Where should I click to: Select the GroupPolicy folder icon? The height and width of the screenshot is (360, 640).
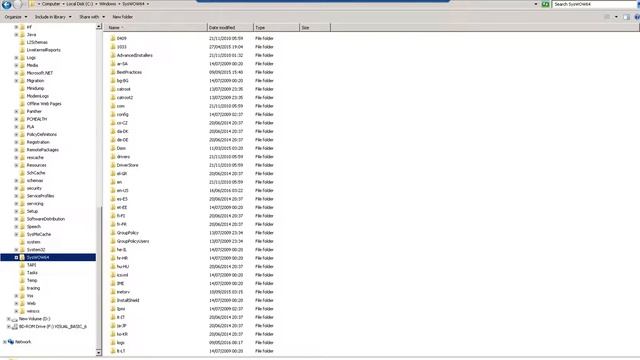tap(113, 232)
